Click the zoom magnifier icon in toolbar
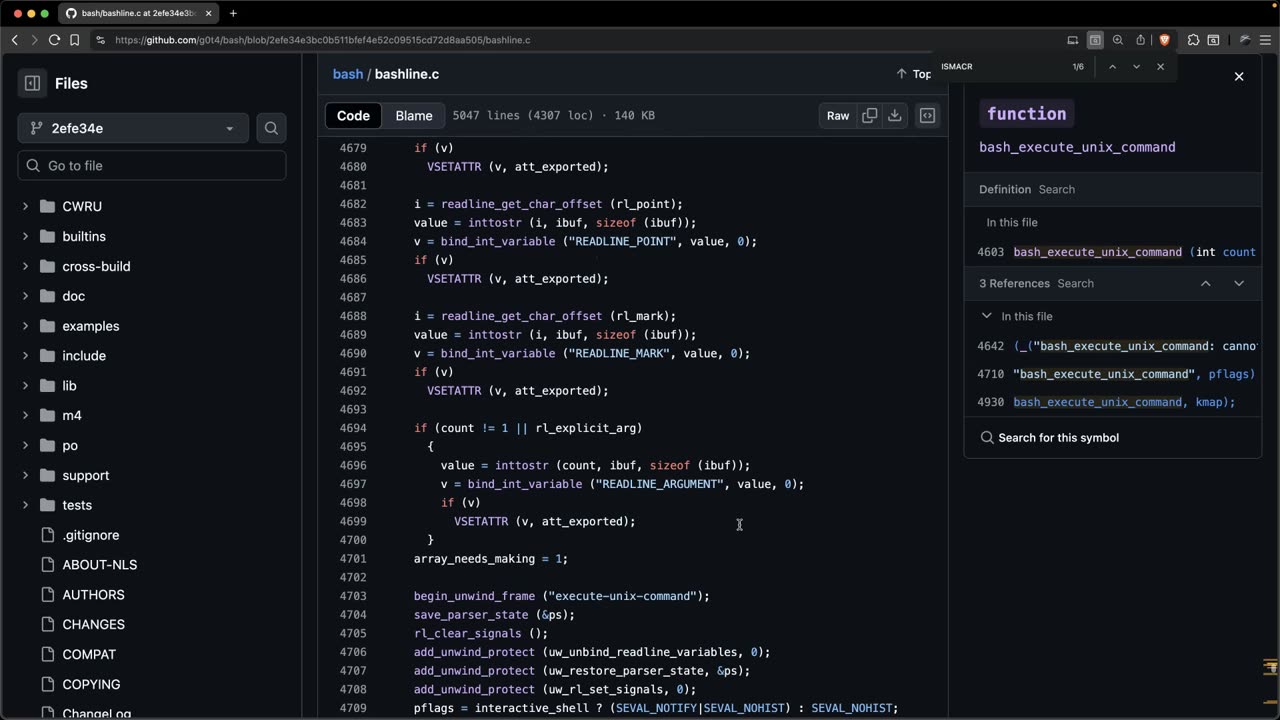 point(1118,40)
